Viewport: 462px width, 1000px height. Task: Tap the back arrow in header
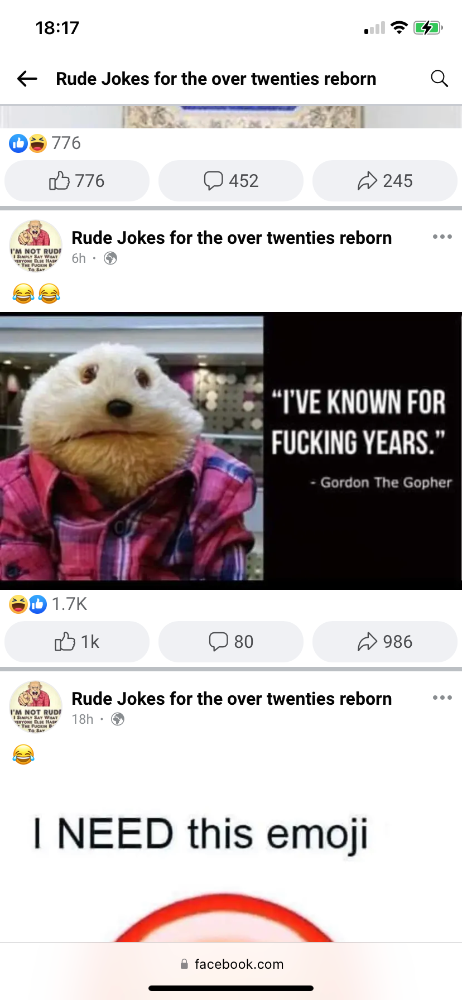pos(27,78)
